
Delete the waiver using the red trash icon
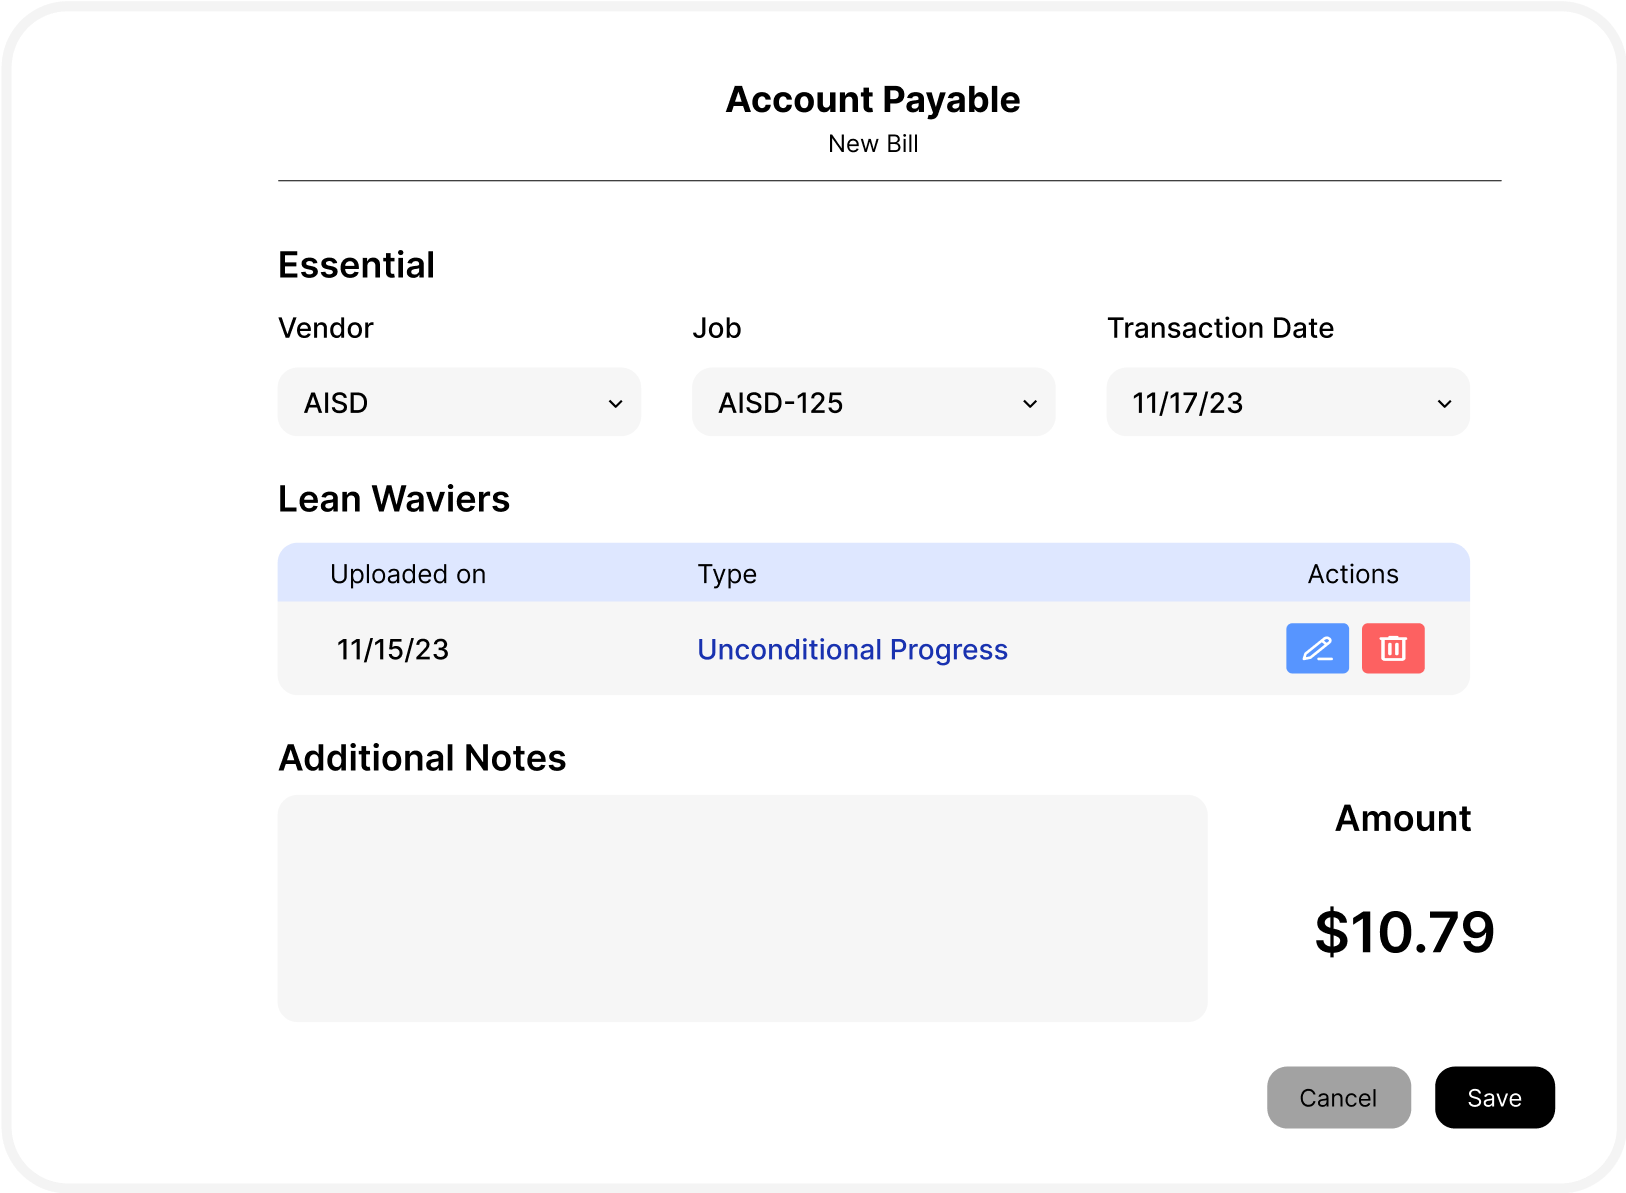click(x=1393, y=649)
